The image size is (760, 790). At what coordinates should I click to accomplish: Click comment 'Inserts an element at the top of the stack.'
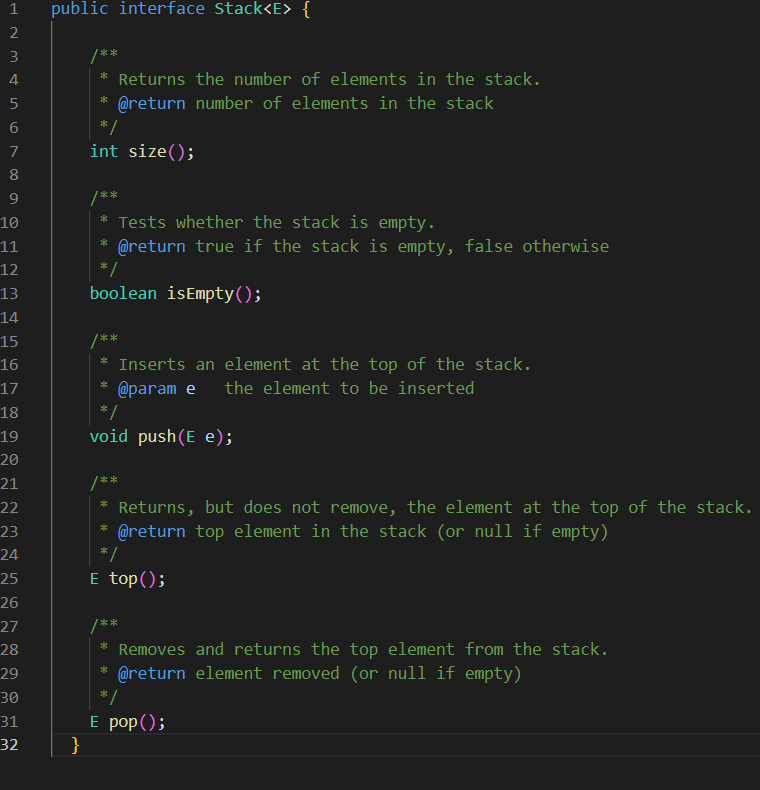tap(325, 364)
